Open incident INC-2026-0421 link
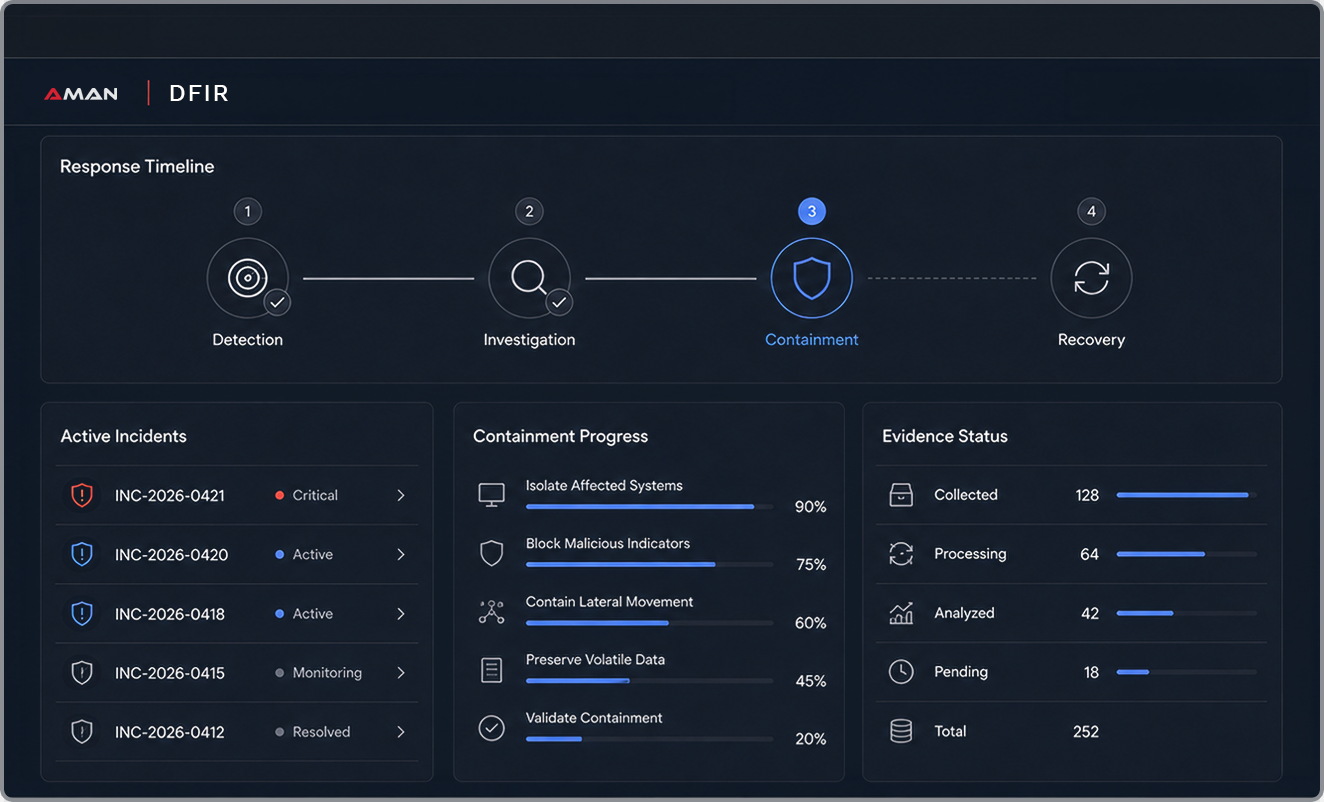This screenshot has width=1324, height=802. (169, 495)
